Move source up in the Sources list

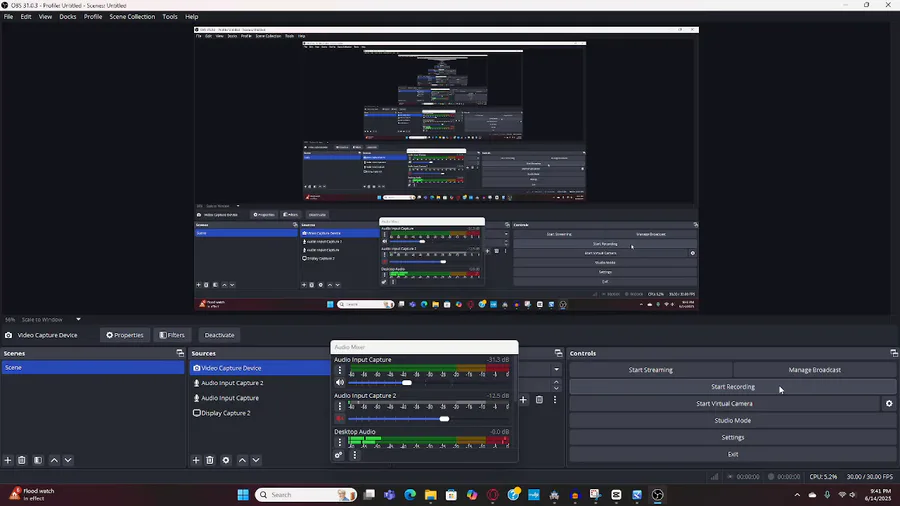tap(242, 460)
